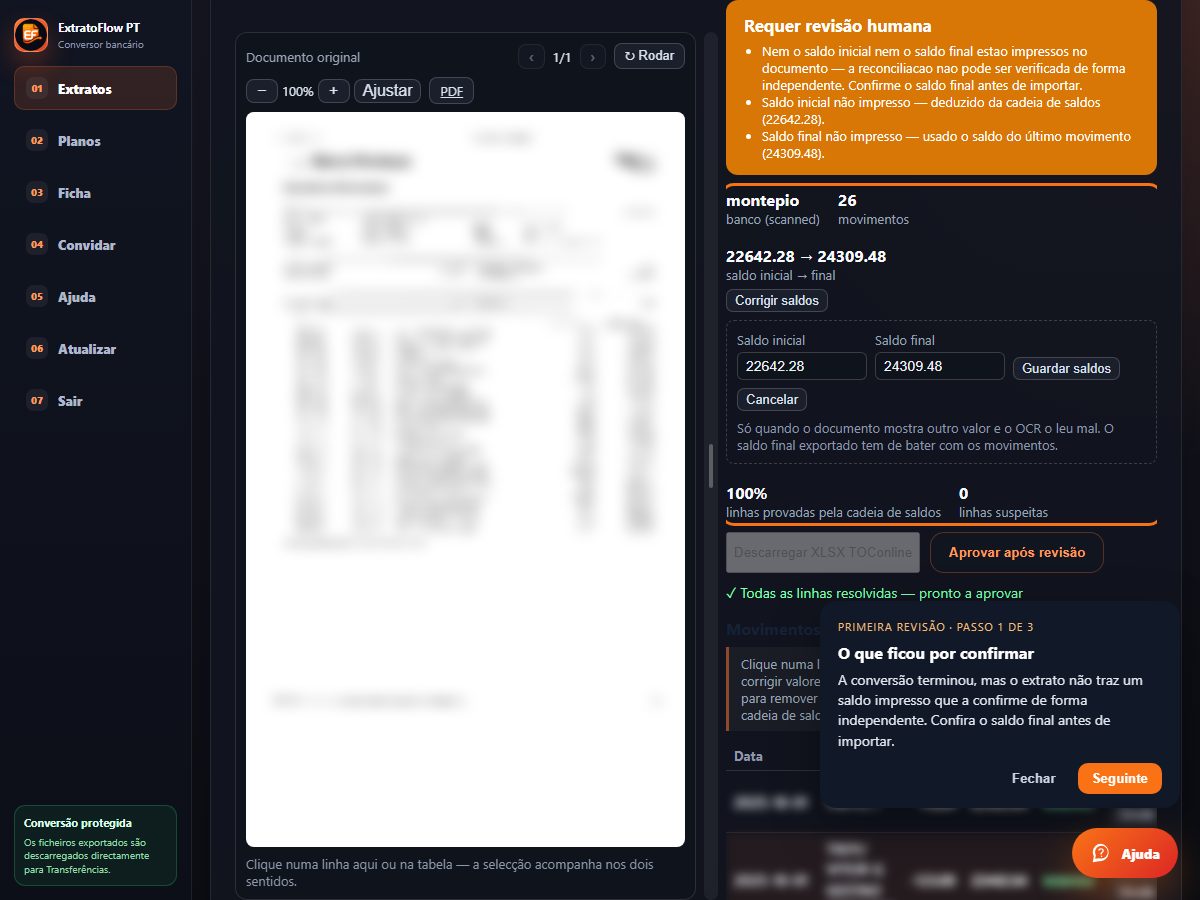This screenshot has height=900, width=1200.
Task: Open the floating Ajuda chat button
Action: pyautogui.click(x=1125, y=853)
